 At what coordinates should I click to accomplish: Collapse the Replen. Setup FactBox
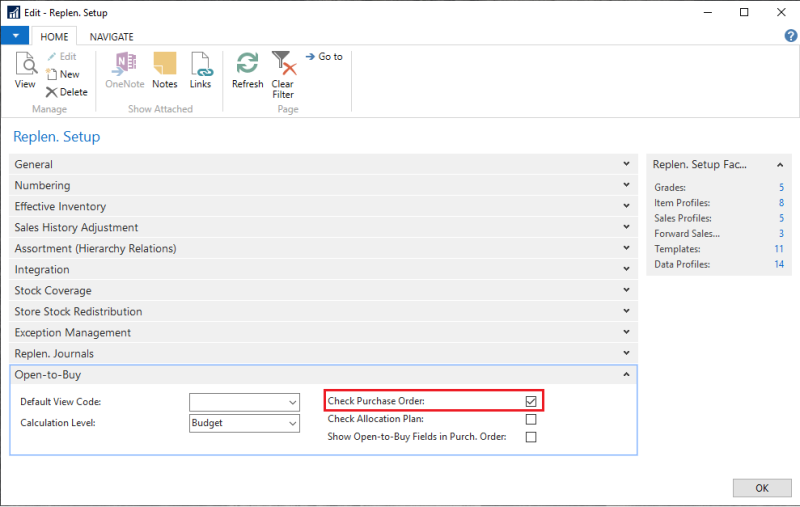pos(780,165)
